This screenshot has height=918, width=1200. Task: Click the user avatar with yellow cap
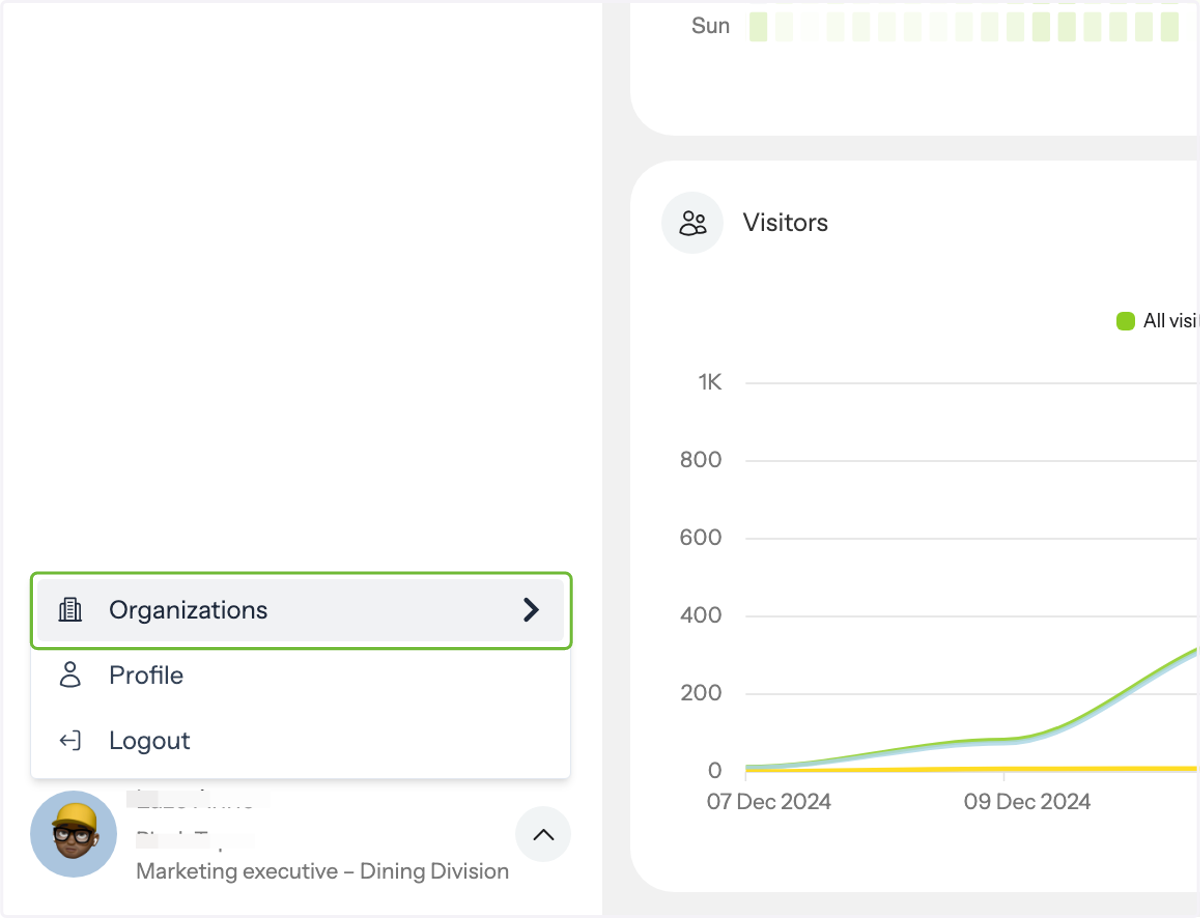[x=74, y=834]
